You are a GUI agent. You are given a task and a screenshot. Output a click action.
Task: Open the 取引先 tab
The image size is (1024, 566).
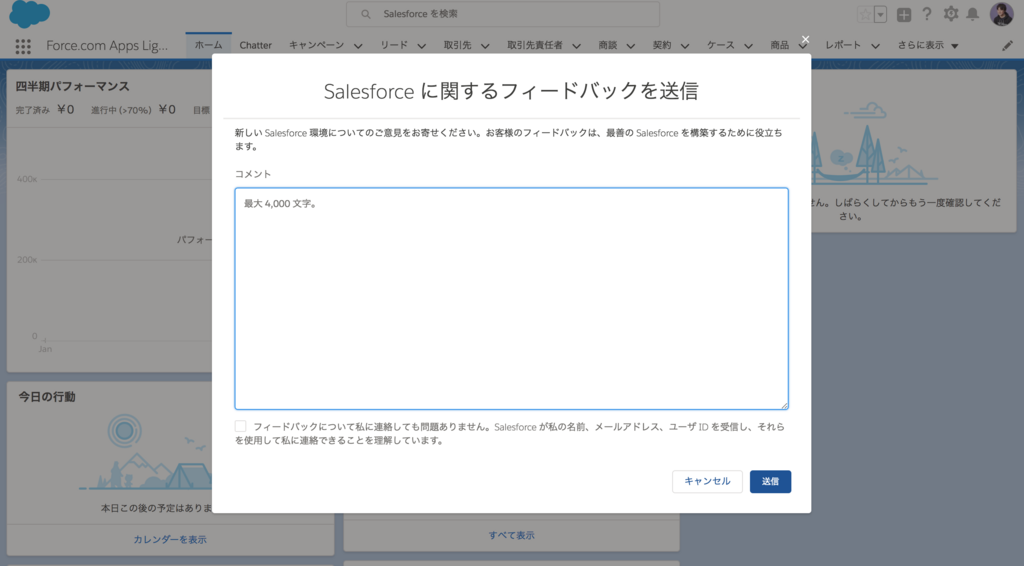[457, 45]
